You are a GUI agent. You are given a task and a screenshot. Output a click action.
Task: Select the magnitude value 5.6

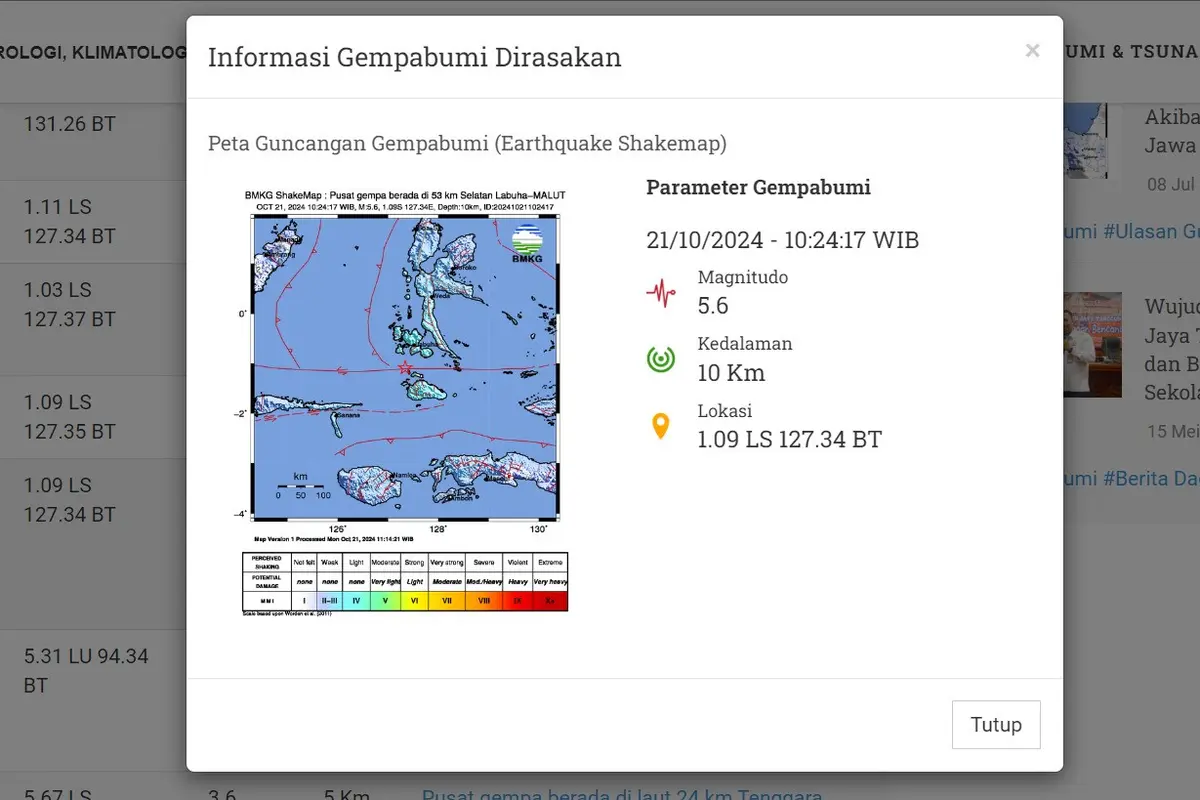point(713,306)
